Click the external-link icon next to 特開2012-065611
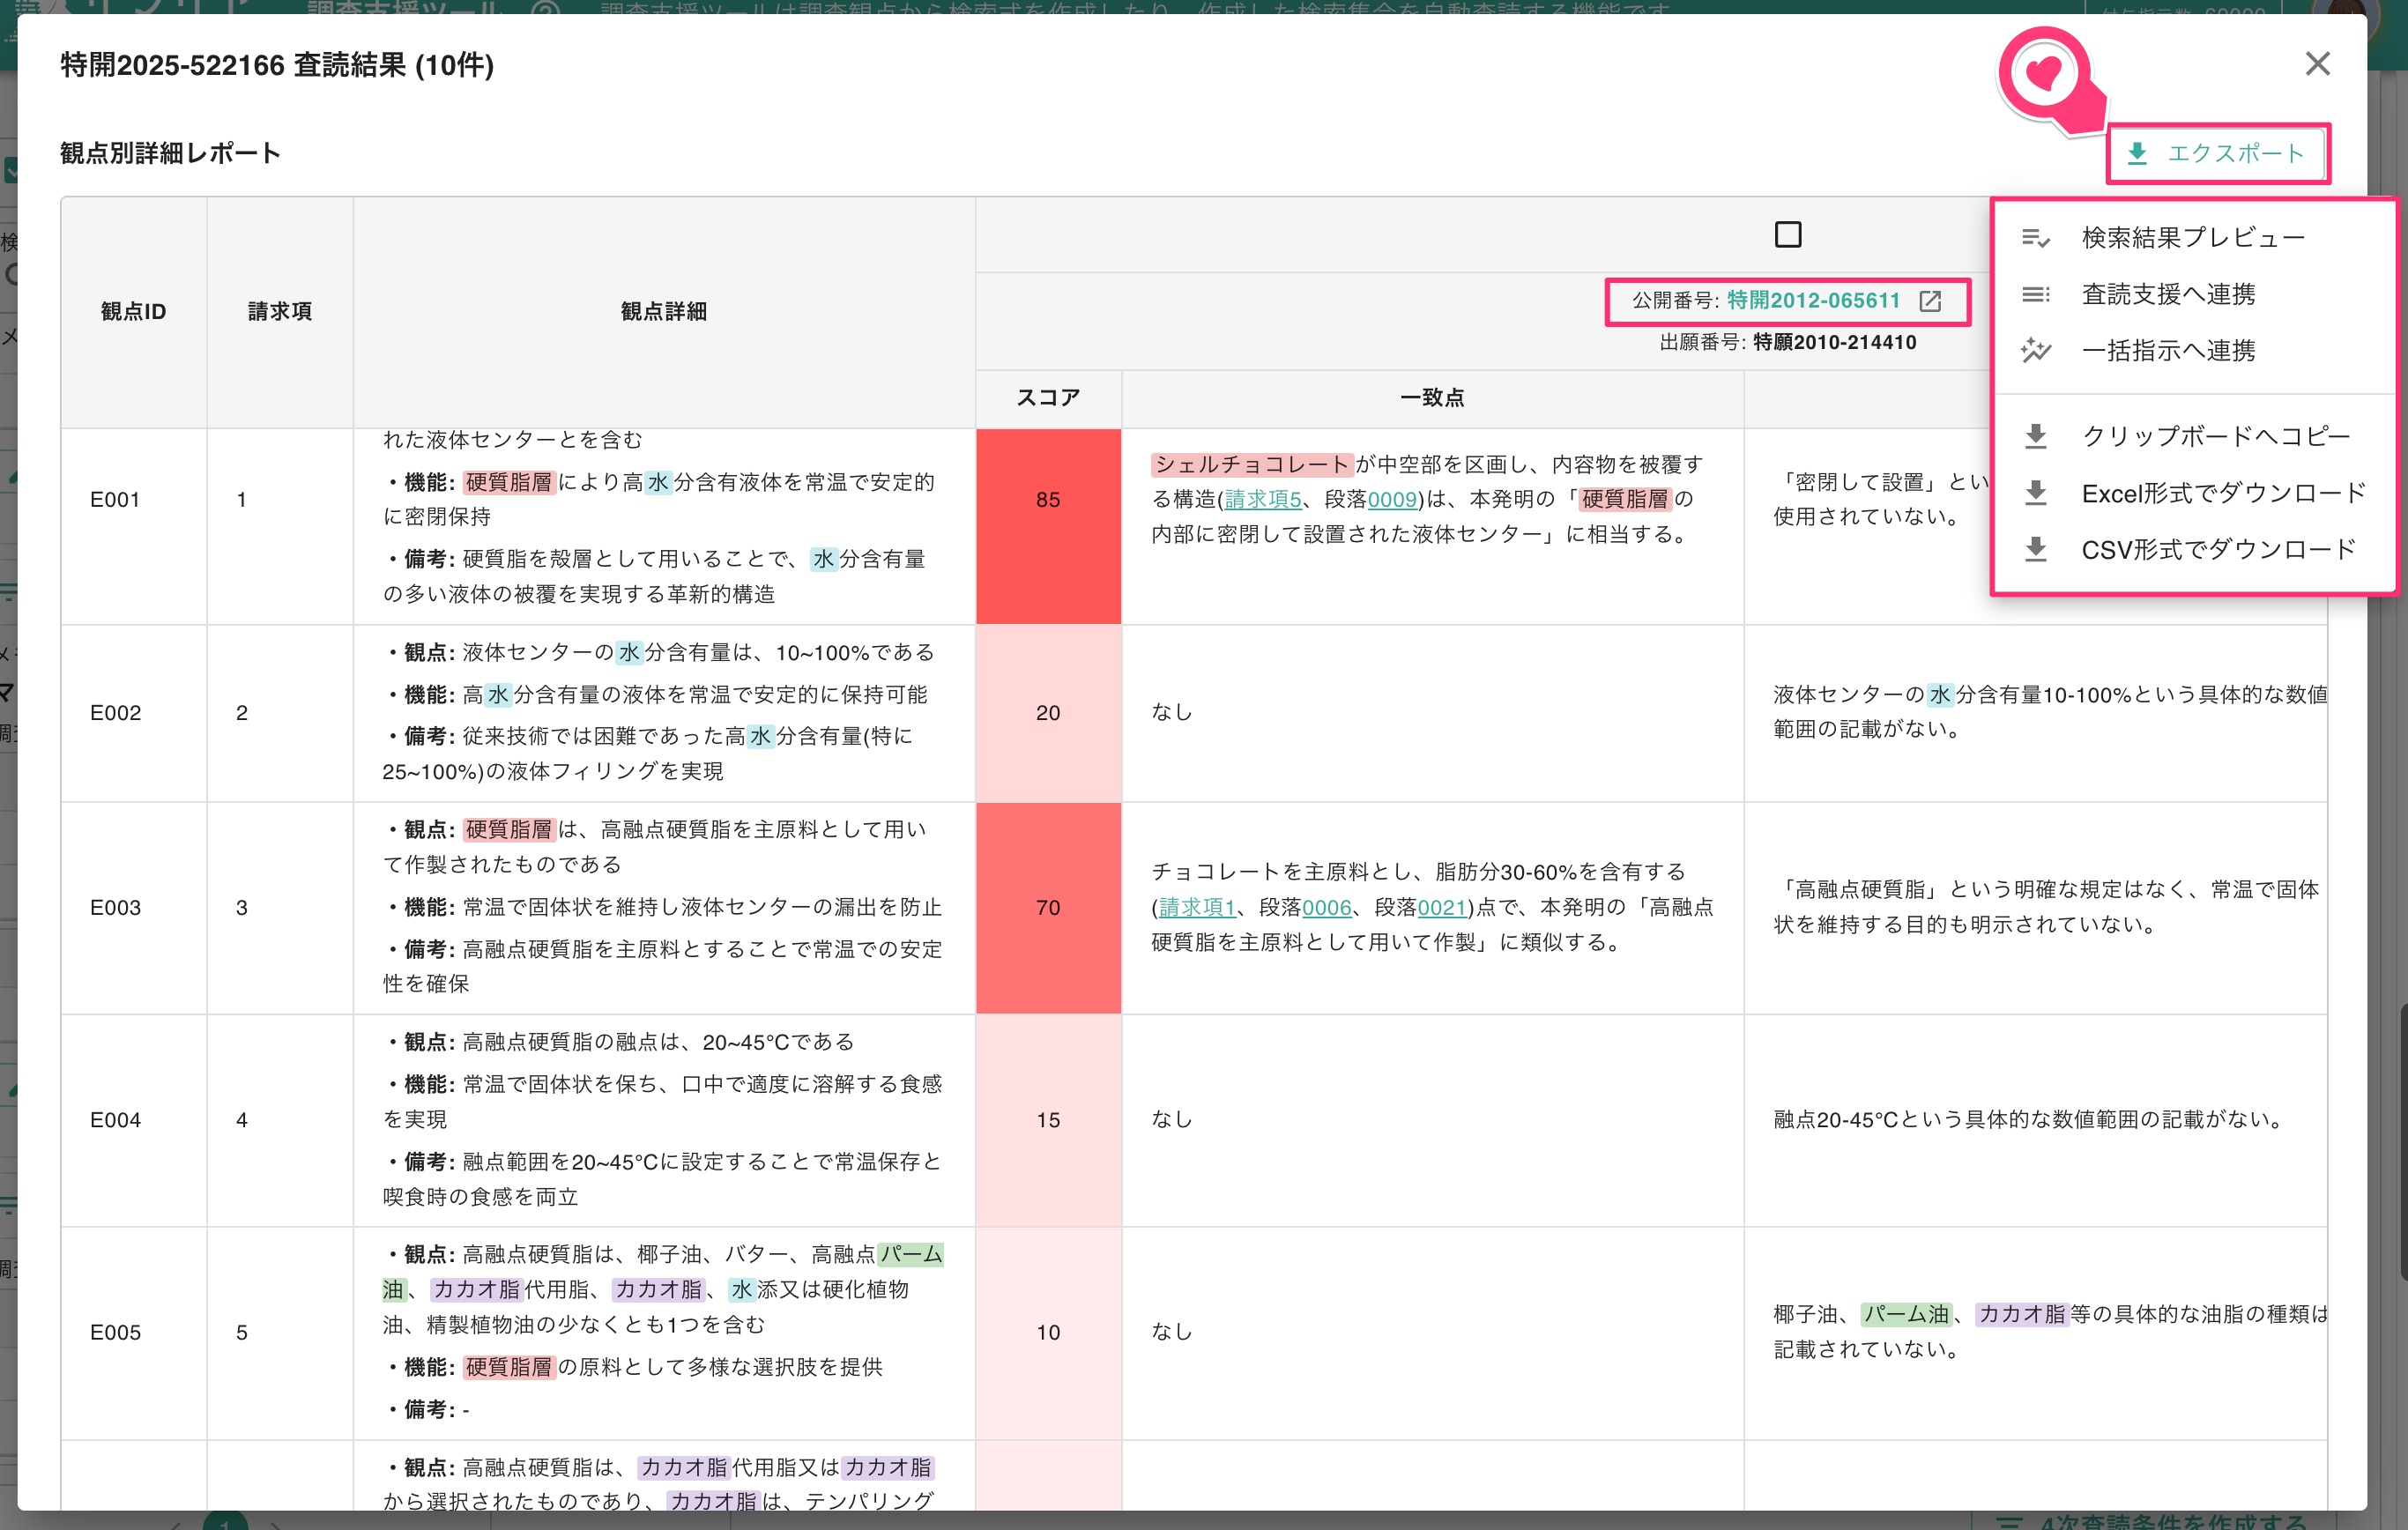 [1930, 301]
